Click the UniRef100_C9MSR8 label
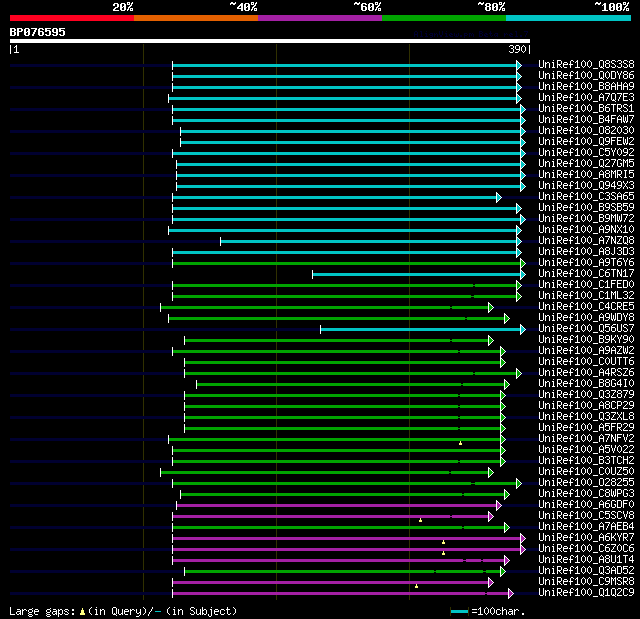640x619 pixels. (x=586, y=582)
